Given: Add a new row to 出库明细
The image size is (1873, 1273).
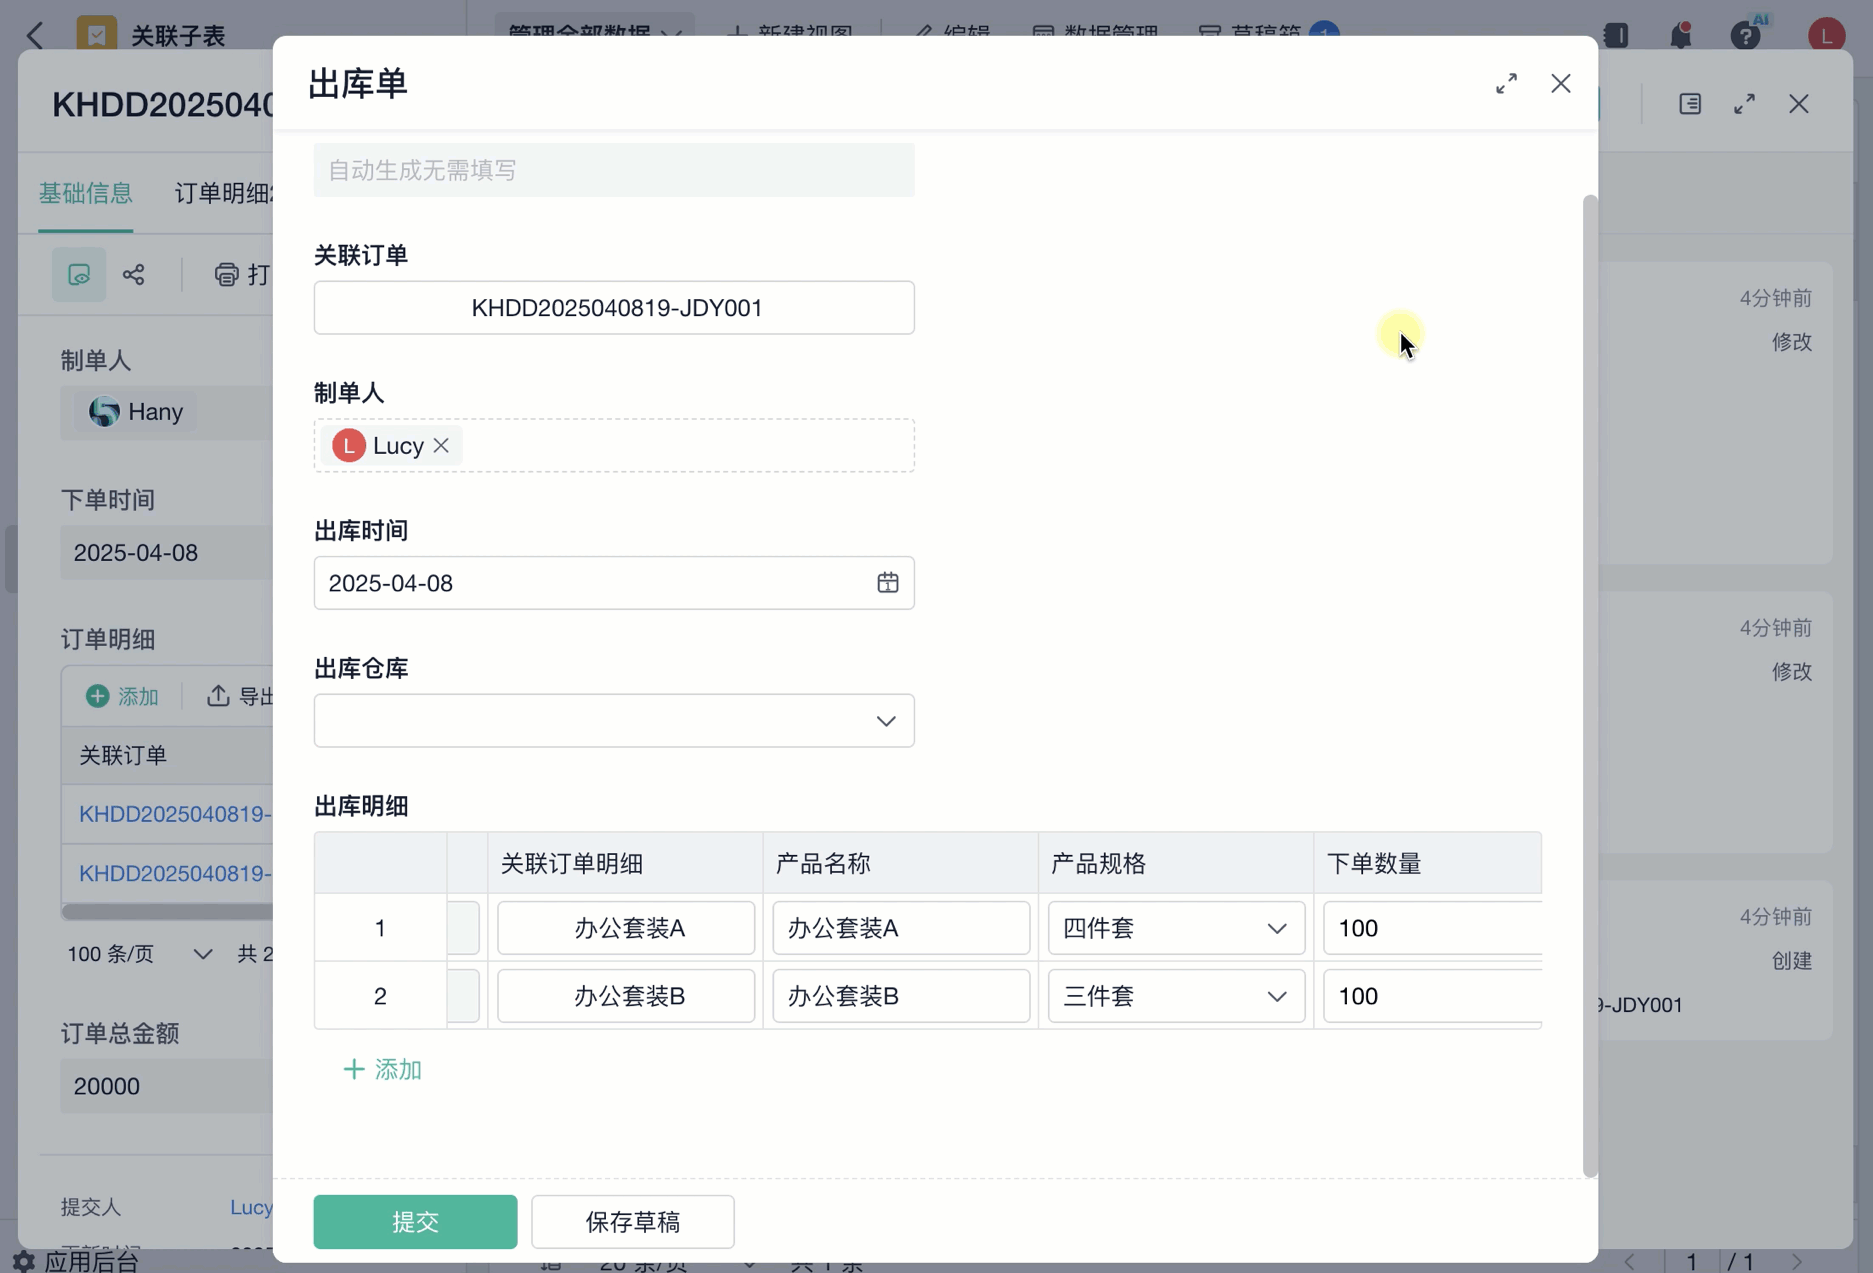Looking at the screenshot, I should coord(383,1070).
